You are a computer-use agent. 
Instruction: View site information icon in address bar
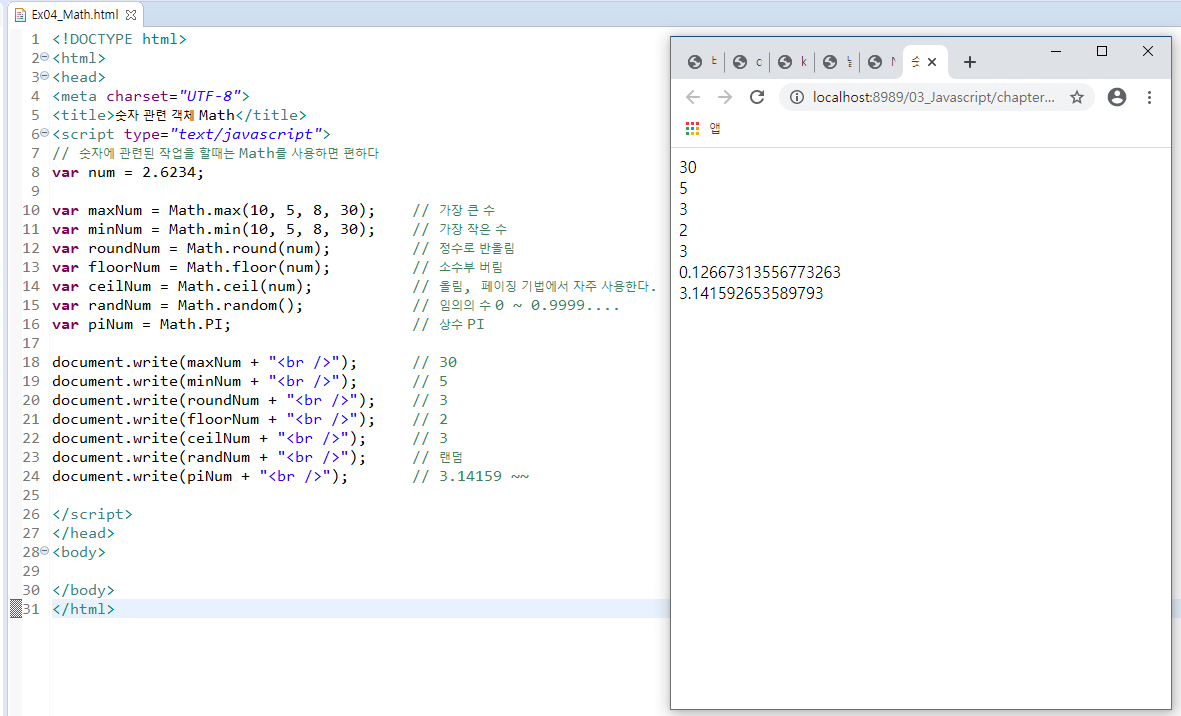[796, 97]
